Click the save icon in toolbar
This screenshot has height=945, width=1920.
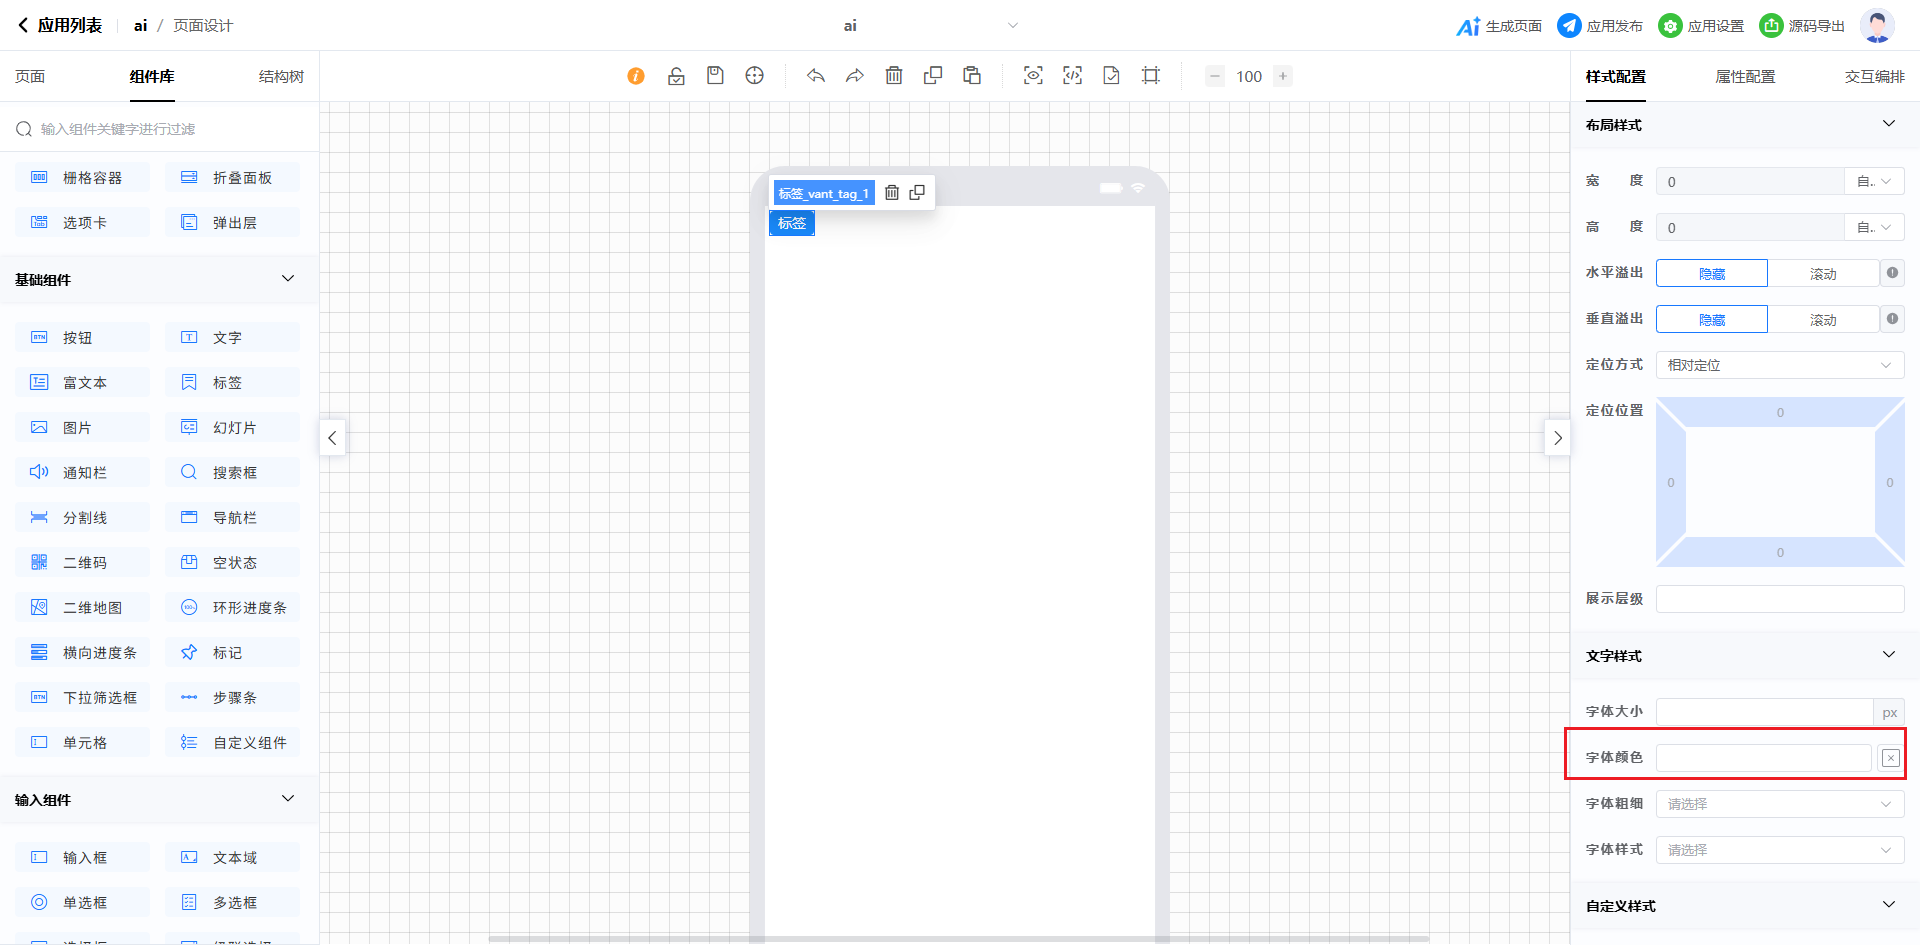coord(715,76)
